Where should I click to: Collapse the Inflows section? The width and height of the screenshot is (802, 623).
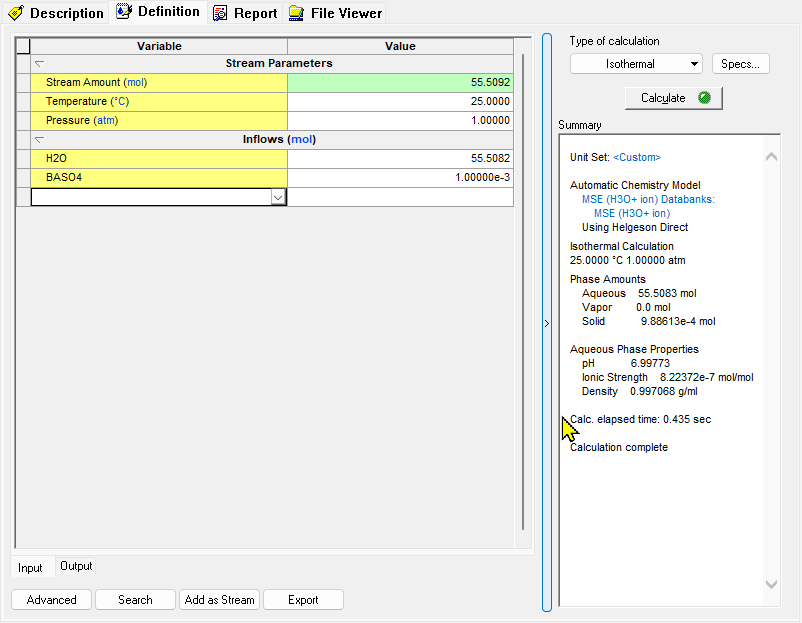tap(39, 140)
